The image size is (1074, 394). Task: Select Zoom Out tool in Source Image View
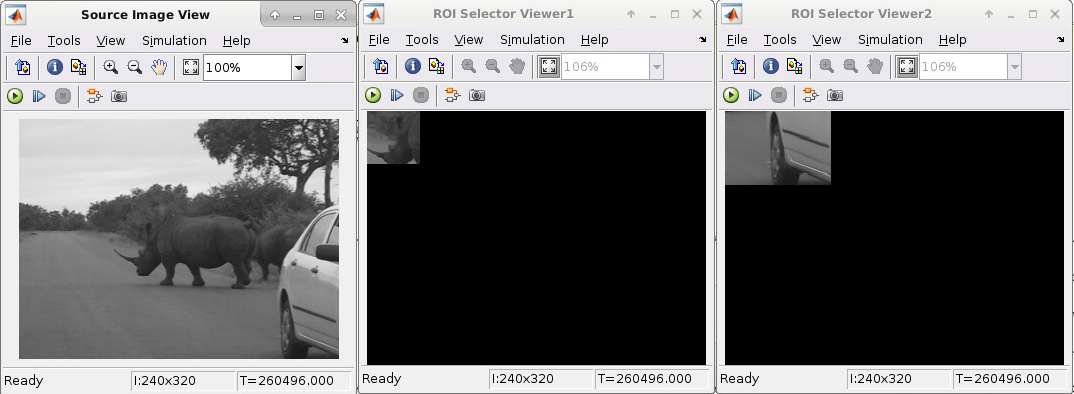point(135,67)
